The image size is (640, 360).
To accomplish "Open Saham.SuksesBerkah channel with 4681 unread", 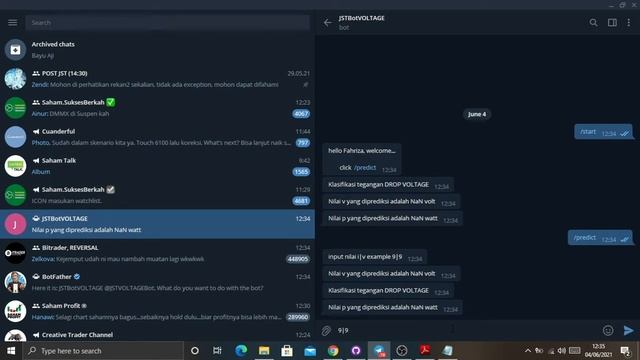I will point(157,195).
